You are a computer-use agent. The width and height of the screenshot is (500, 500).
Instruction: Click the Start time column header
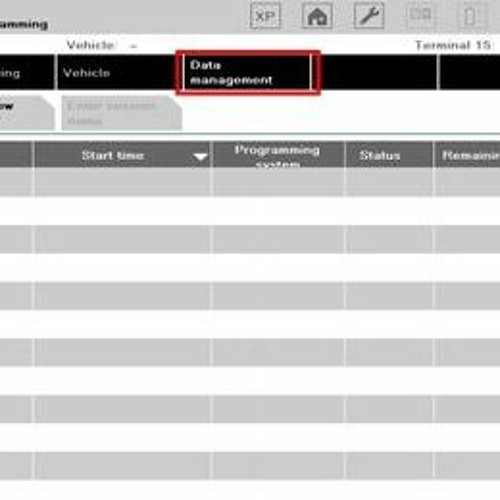pos(122,154)
